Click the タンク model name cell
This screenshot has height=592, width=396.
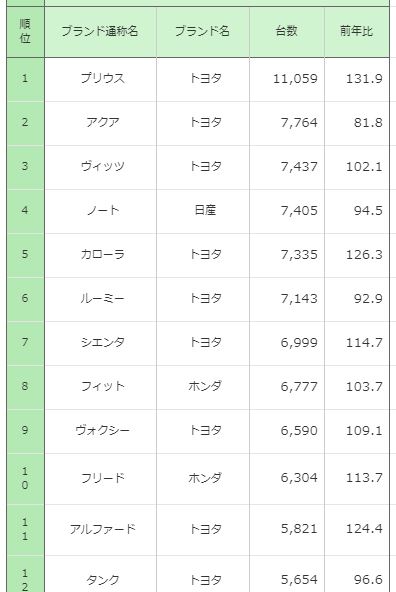[x=100, y=574]
